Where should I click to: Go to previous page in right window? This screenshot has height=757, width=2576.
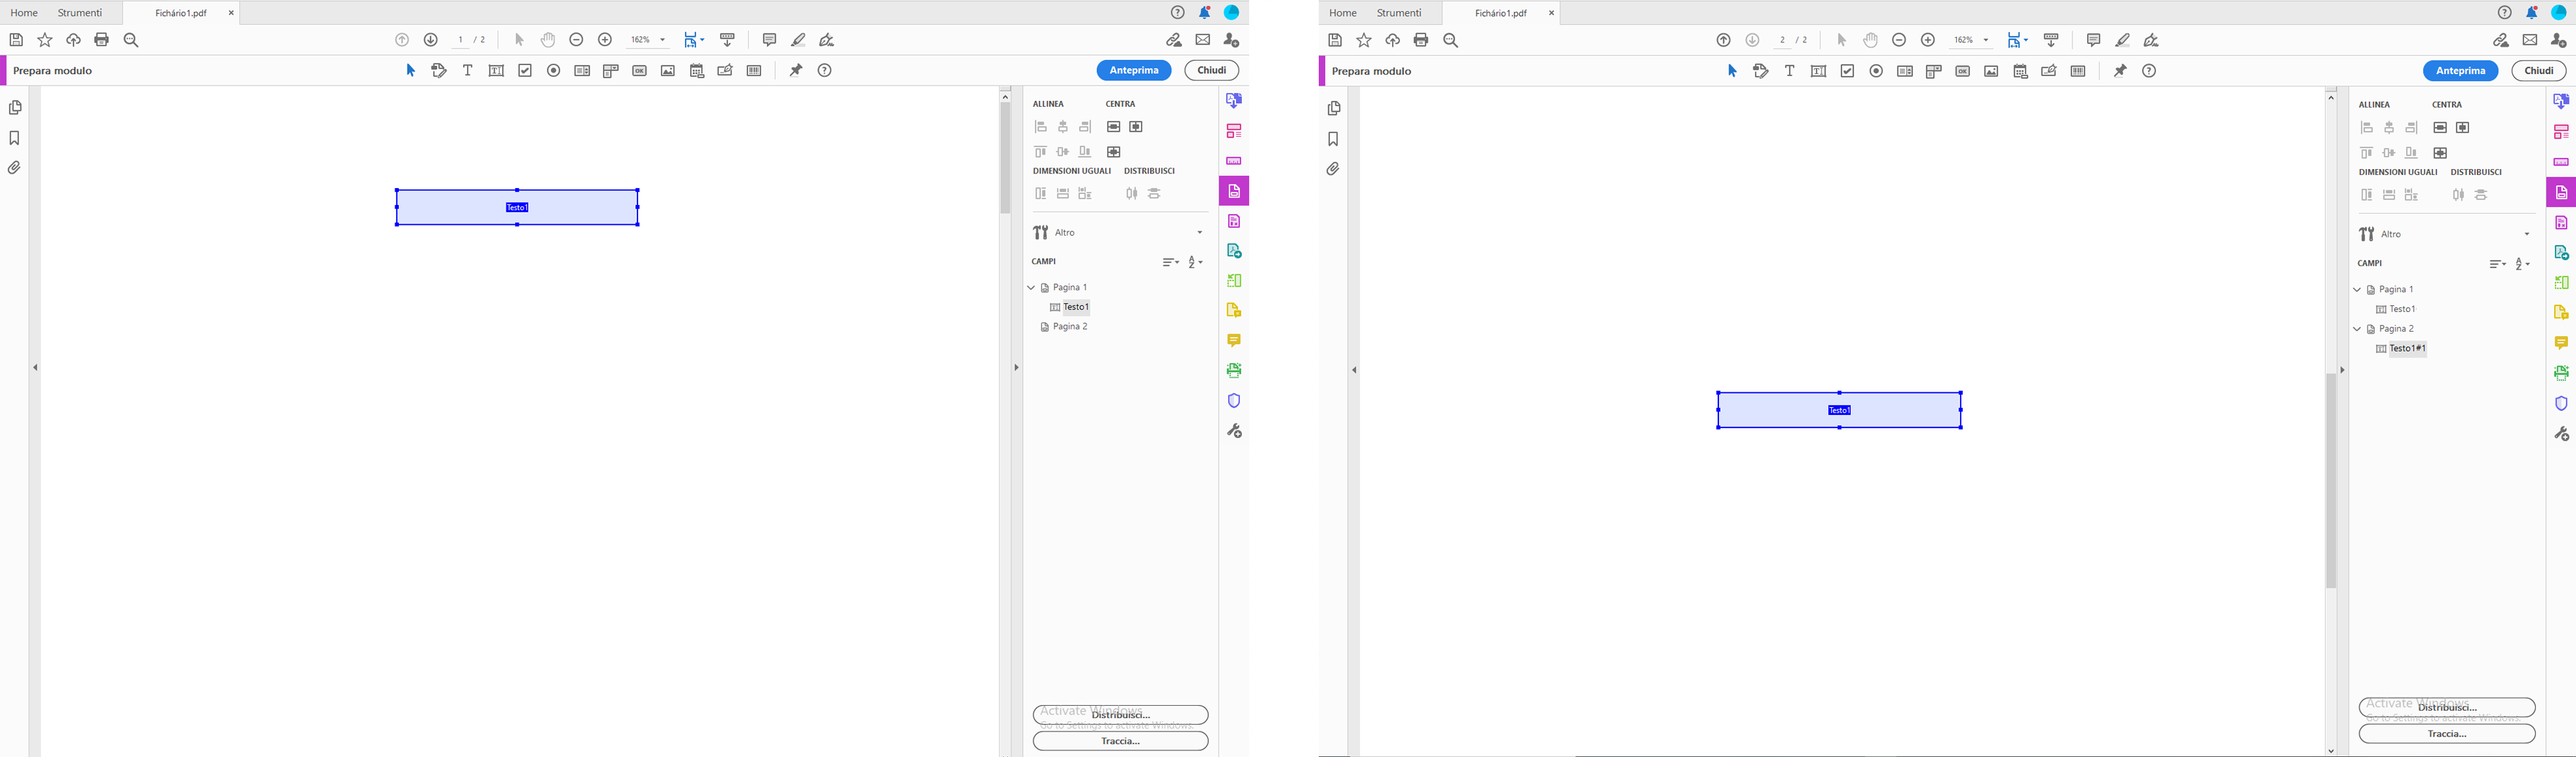tap(1724, 41)
